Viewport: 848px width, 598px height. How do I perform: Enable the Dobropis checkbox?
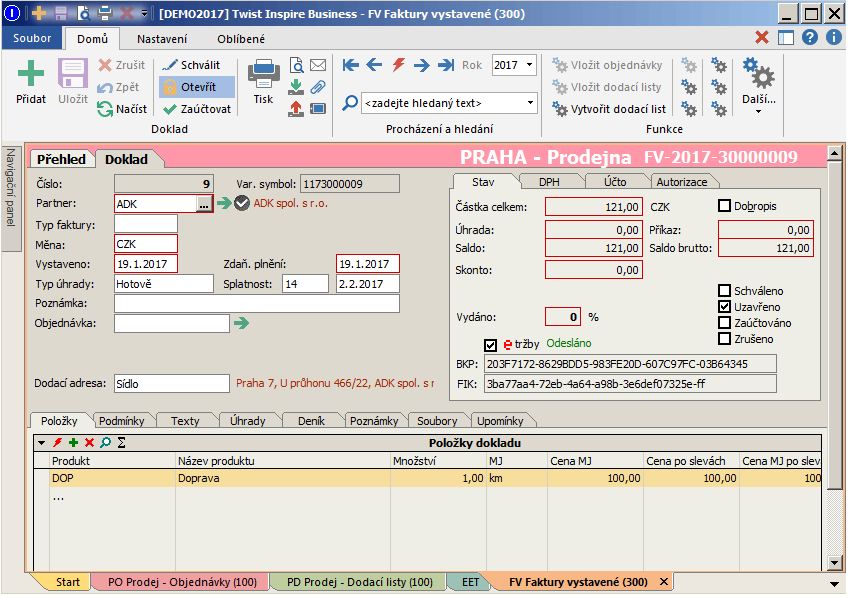tap(725, 206)
